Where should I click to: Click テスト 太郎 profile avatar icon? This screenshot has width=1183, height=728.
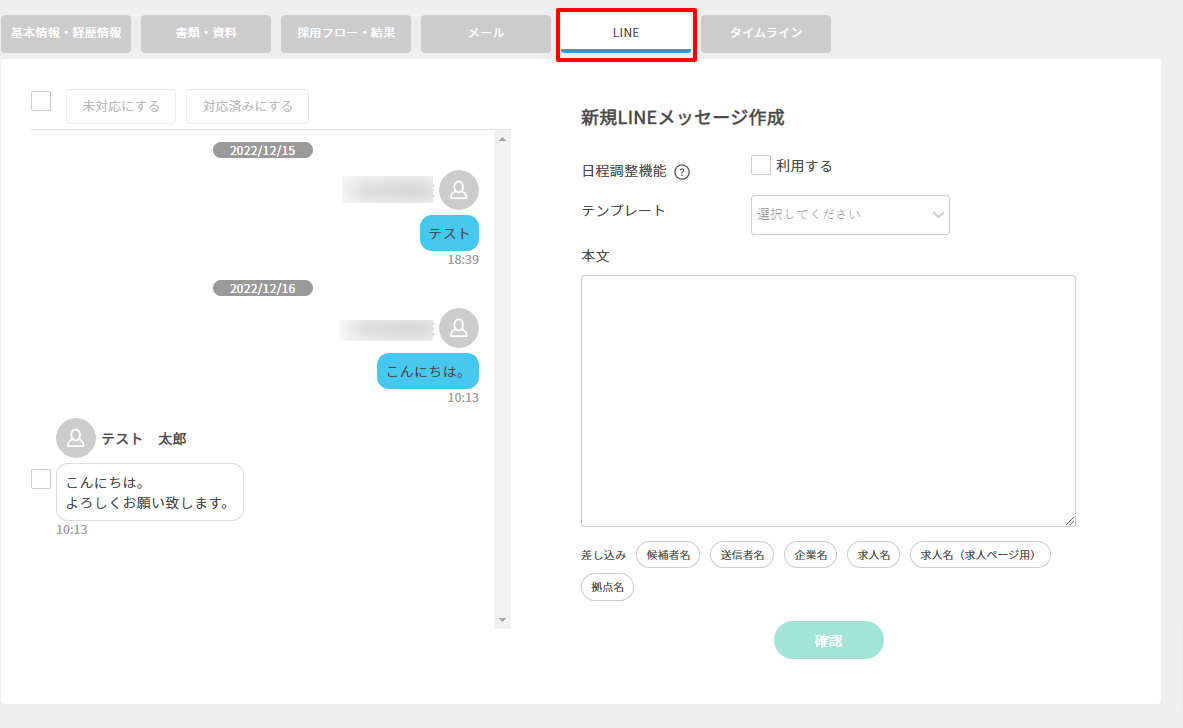(x=76, y=438)
